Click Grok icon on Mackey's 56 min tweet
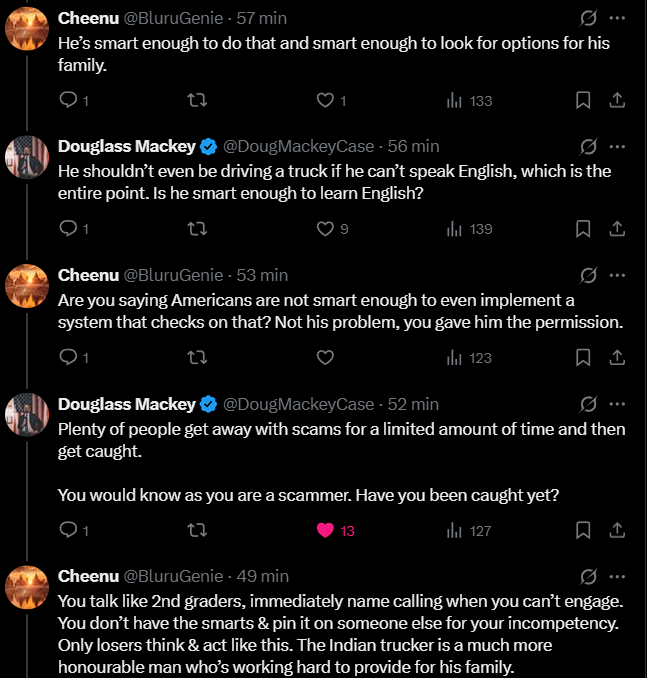 (x=589, y=147)
